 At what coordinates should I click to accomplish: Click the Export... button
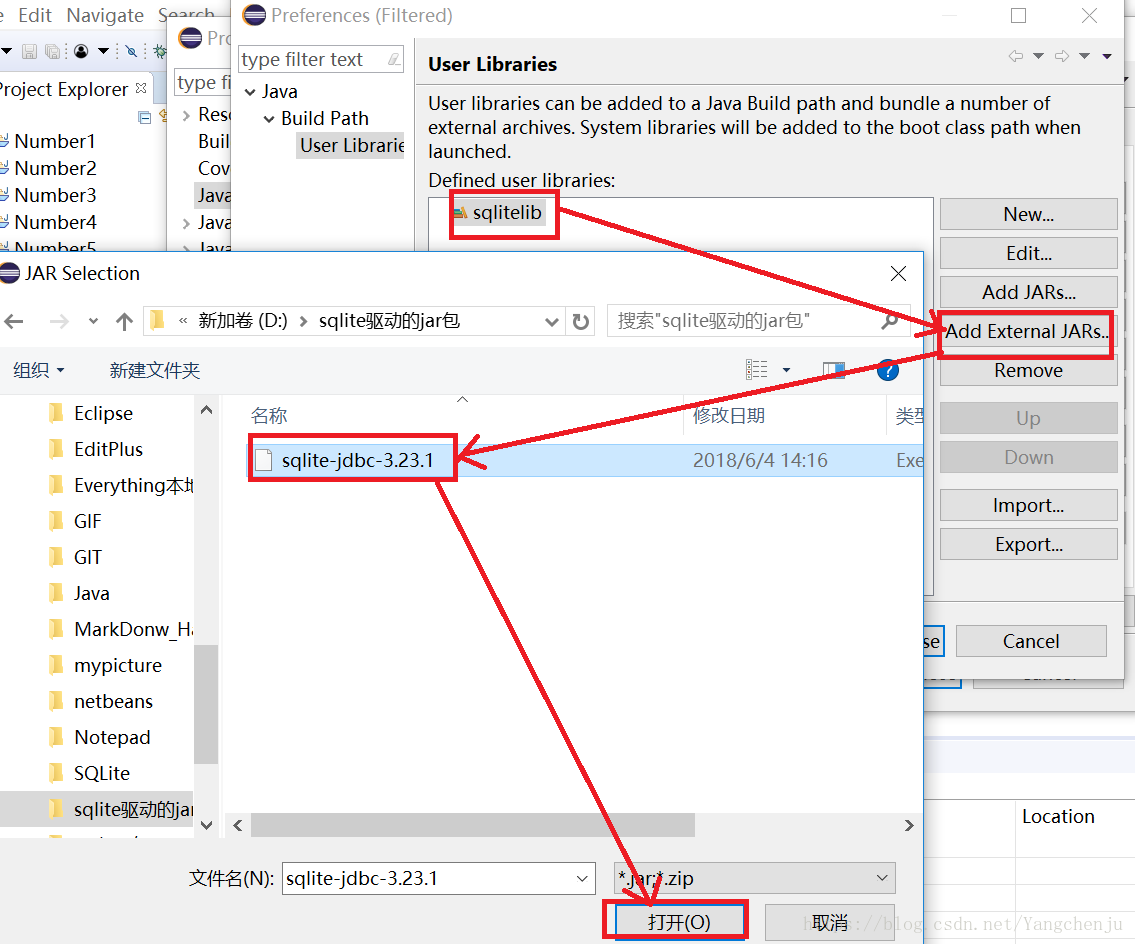pyautogui.click(x=1029, y=544)
